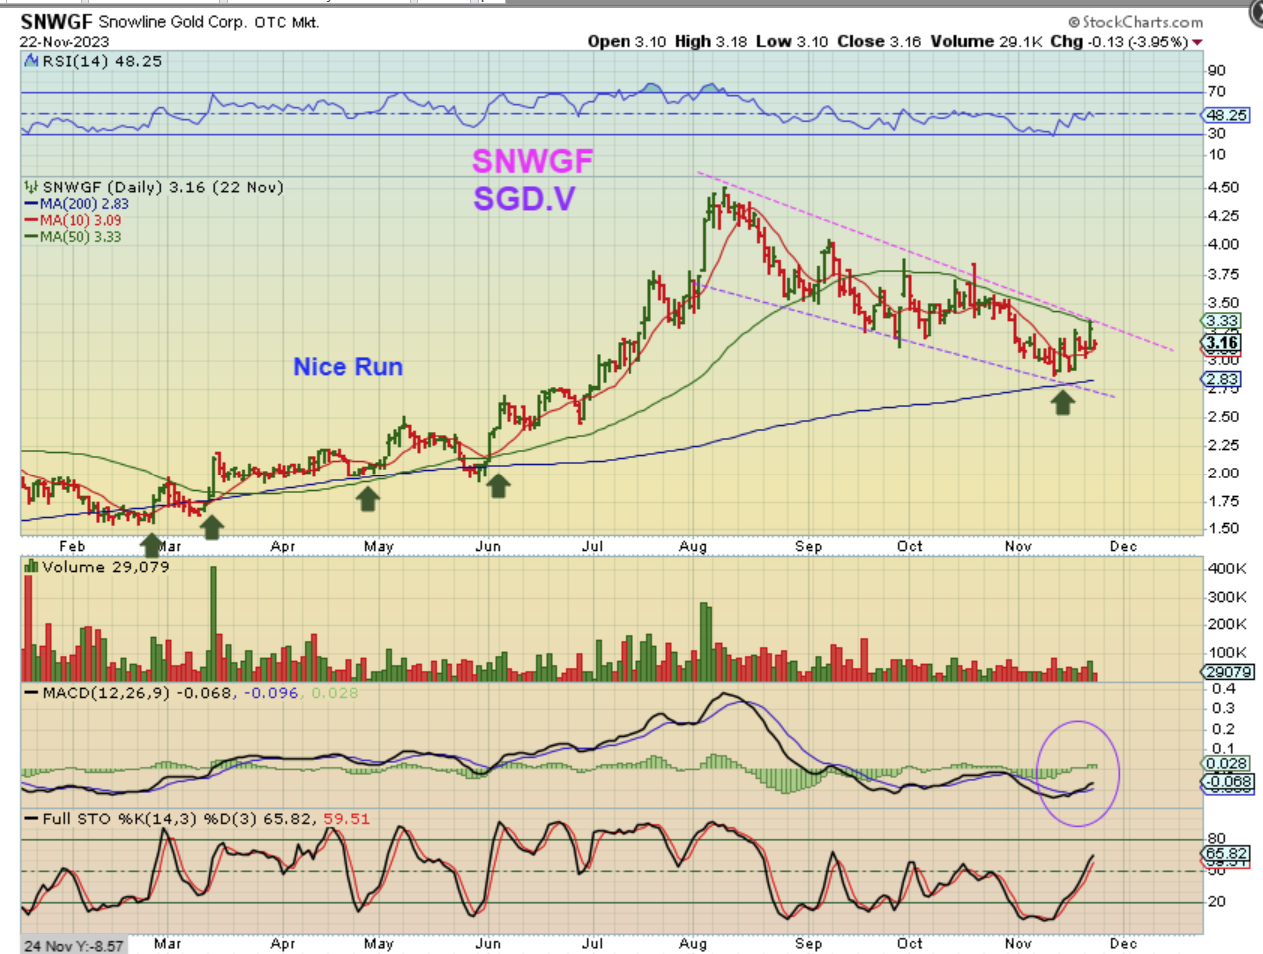This screenshot has width=1263, height=954.
Task: Click the Volume 29.1K header value
Action: (x=987, y=42)
